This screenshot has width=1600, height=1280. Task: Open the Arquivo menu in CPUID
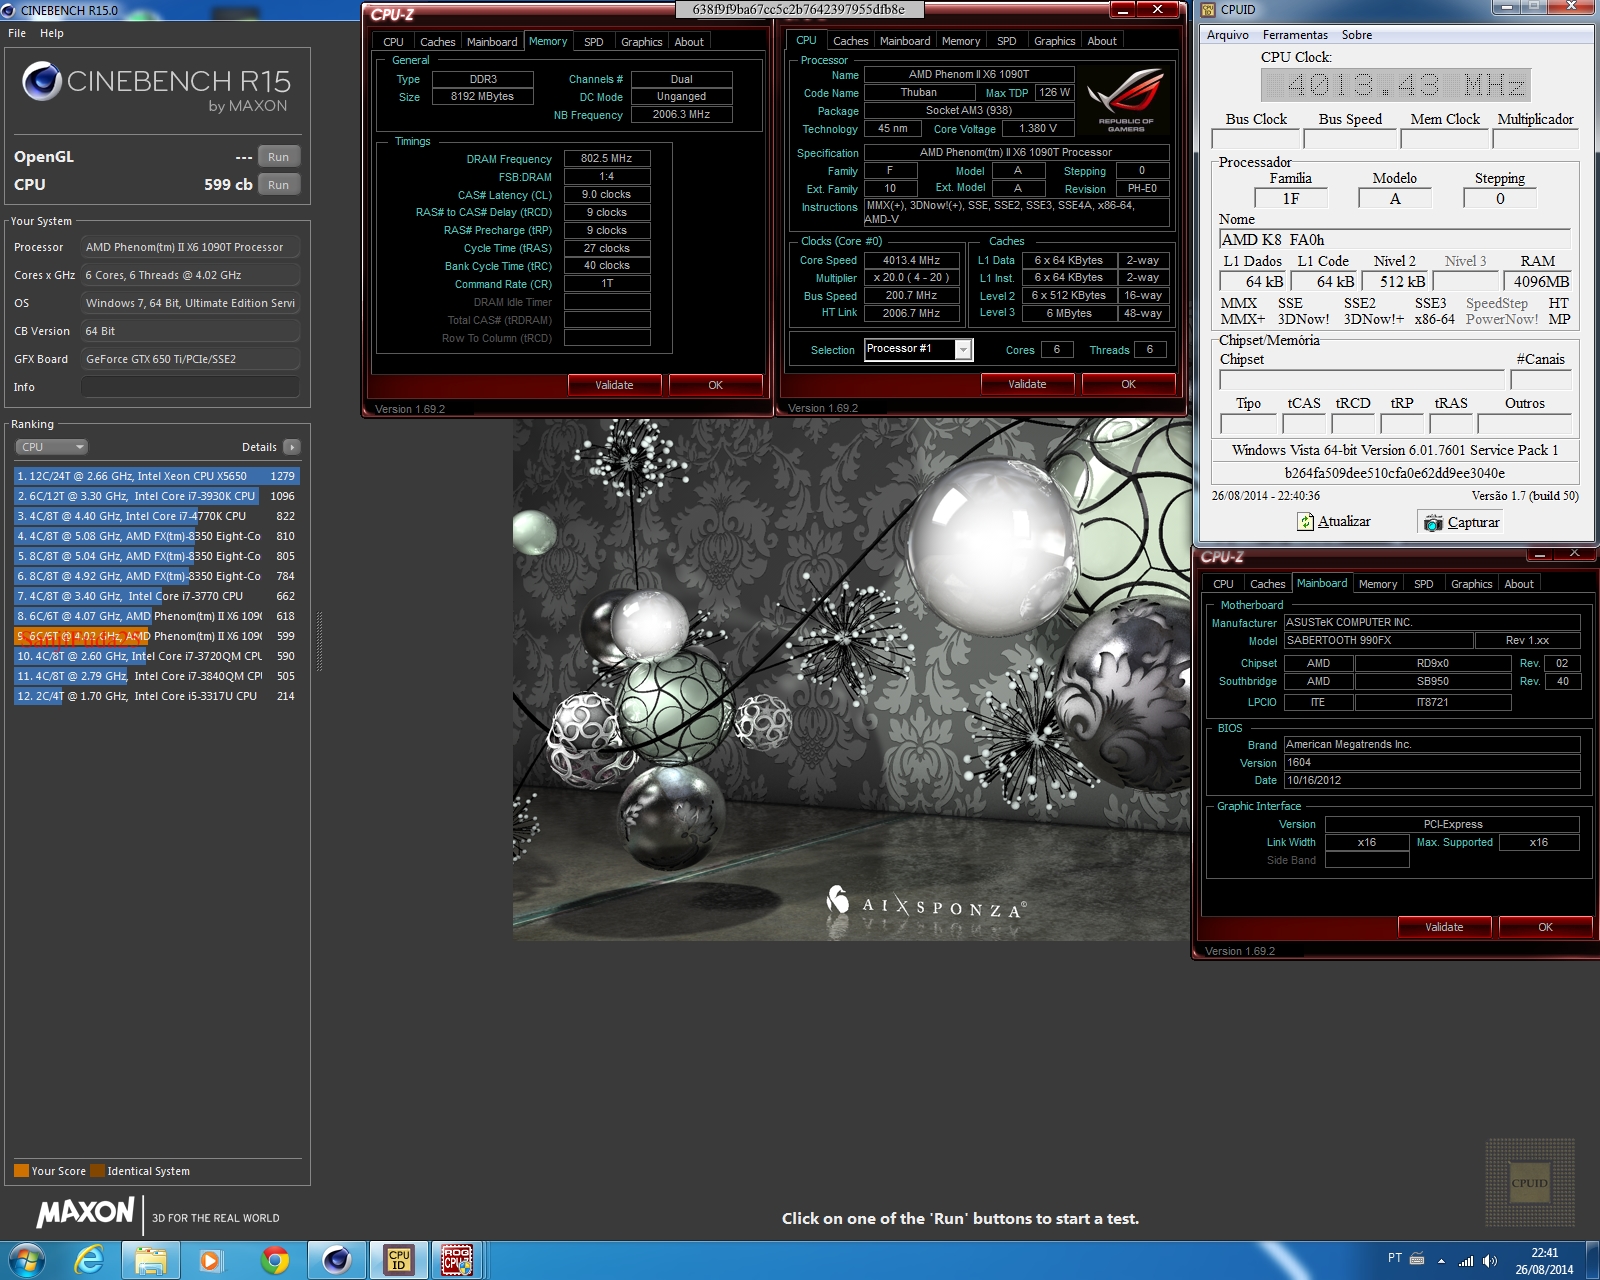click(1228, 35)
